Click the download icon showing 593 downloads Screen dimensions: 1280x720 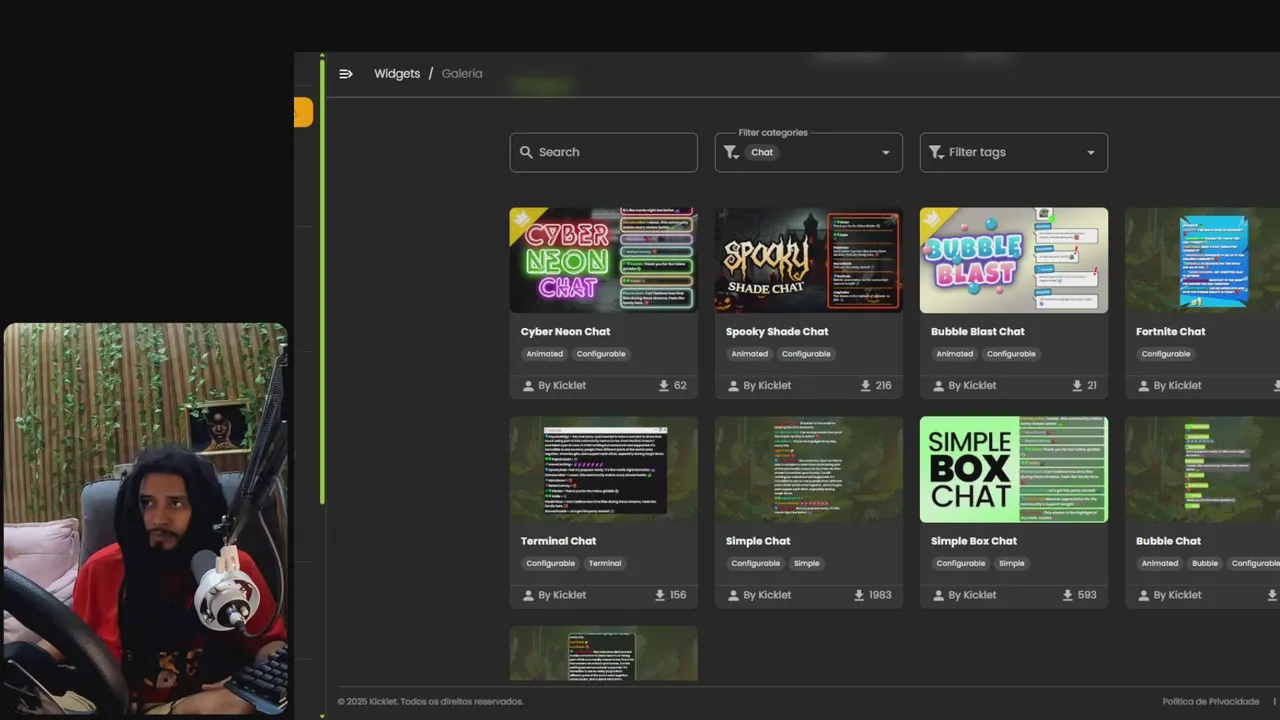[1069, 595]
